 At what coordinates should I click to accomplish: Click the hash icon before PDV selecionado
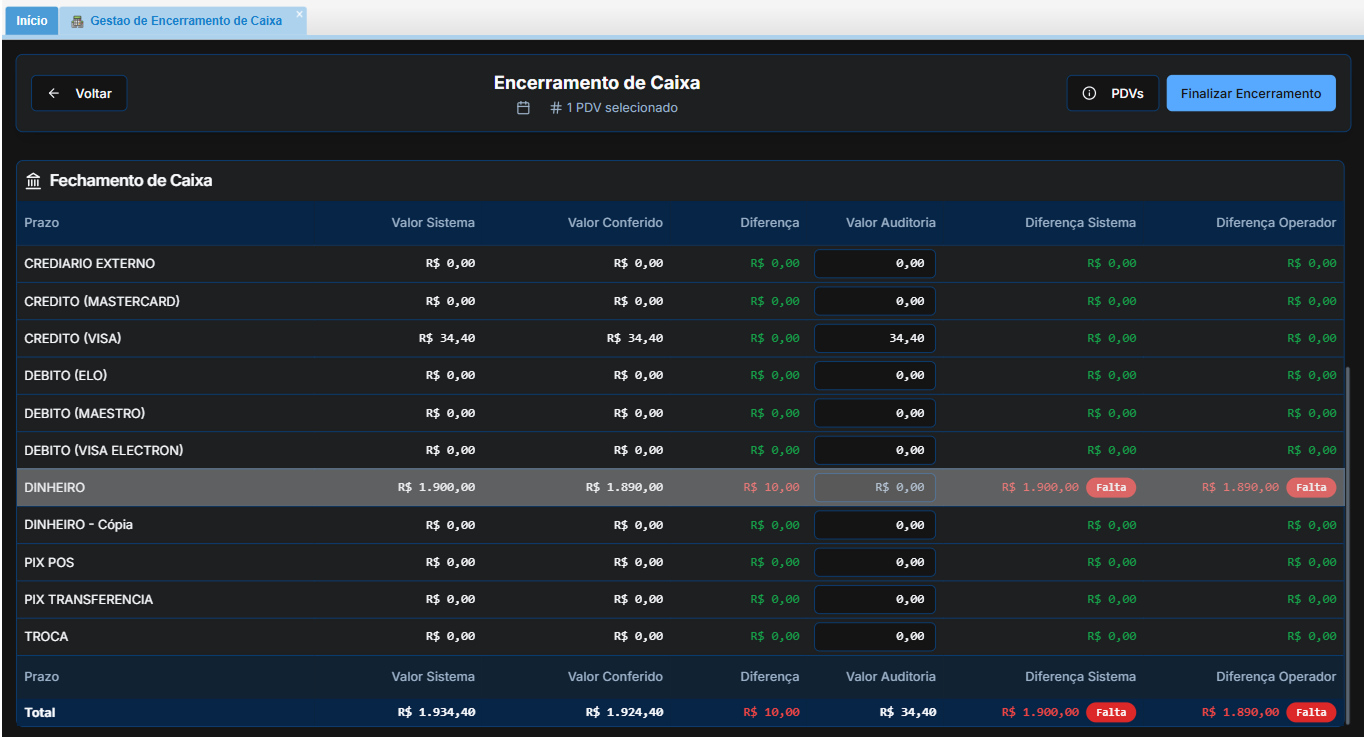point(556,108)
